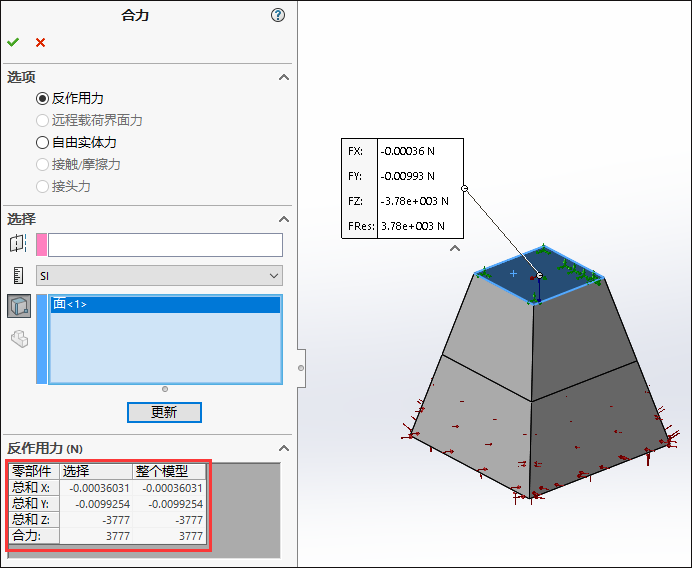Click the pink reference geometry input field
The image size is (692, 568).
165,245
